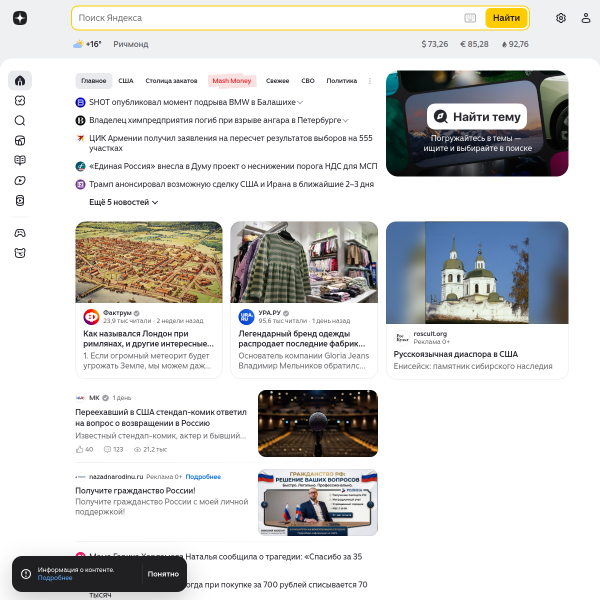
Task: Open the Mash Money tab
Action: click(232, 81)
